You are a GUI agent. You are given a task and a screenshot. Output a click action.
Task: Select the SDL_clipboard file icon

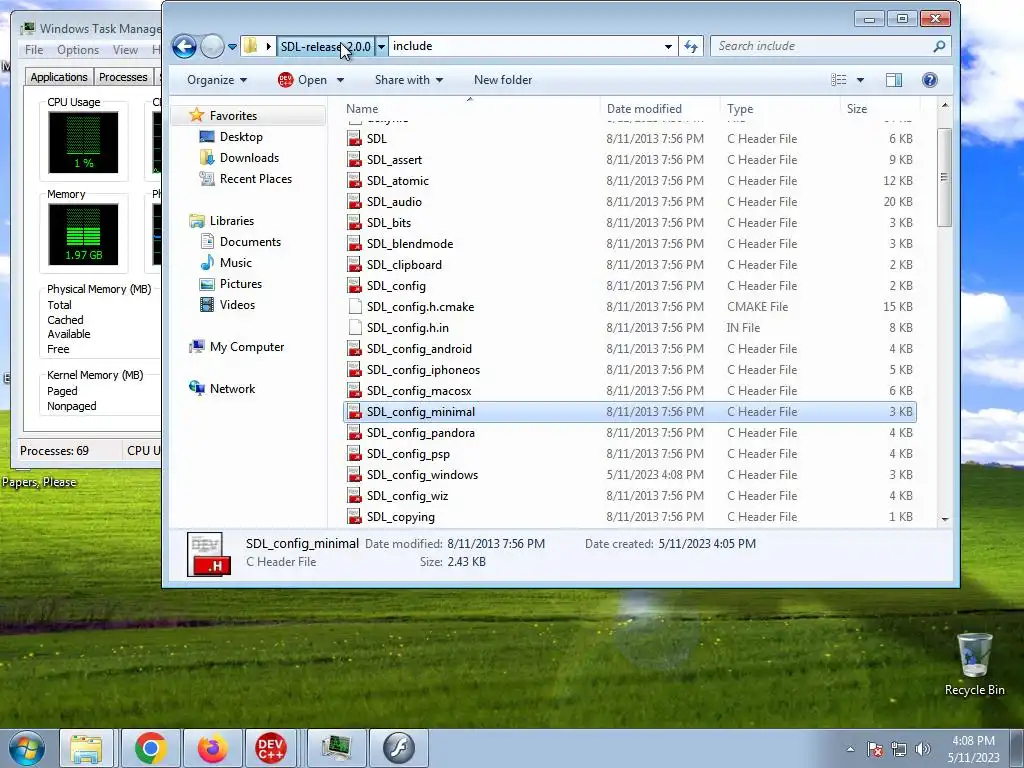coord(355,264)
